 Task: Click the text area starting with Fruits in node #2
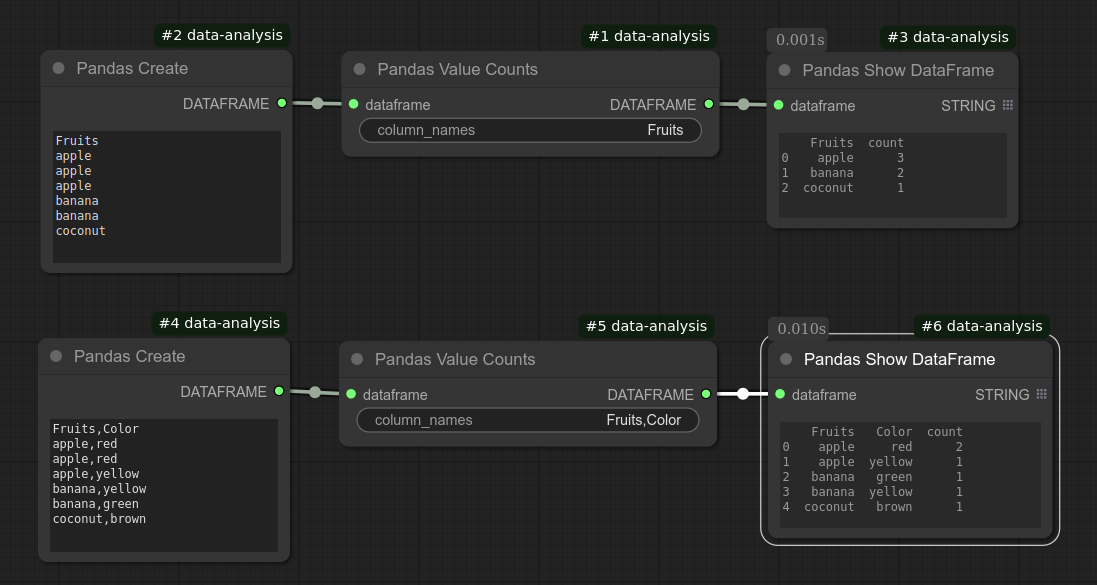[167, 197]
